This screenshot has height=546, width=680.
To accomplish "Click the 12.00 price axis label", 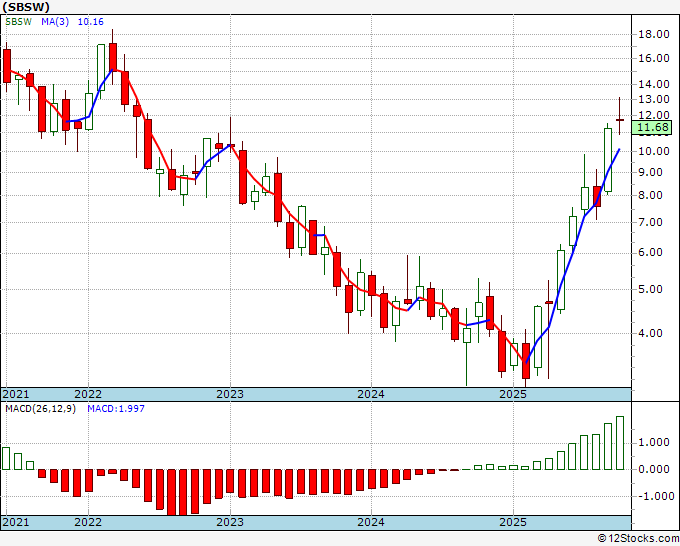I will point(654,115).
